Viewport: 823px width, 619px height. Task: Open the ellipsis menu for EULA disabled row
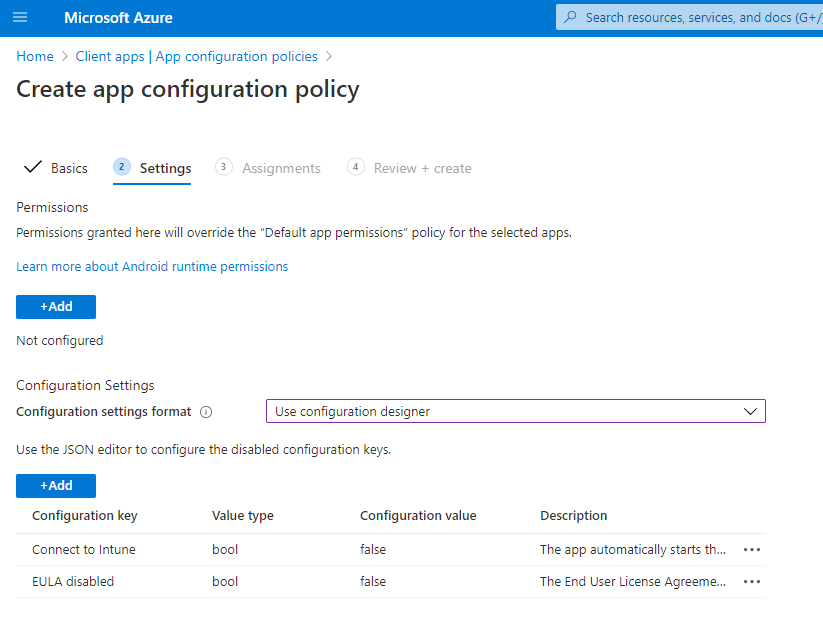click(752, 582)
